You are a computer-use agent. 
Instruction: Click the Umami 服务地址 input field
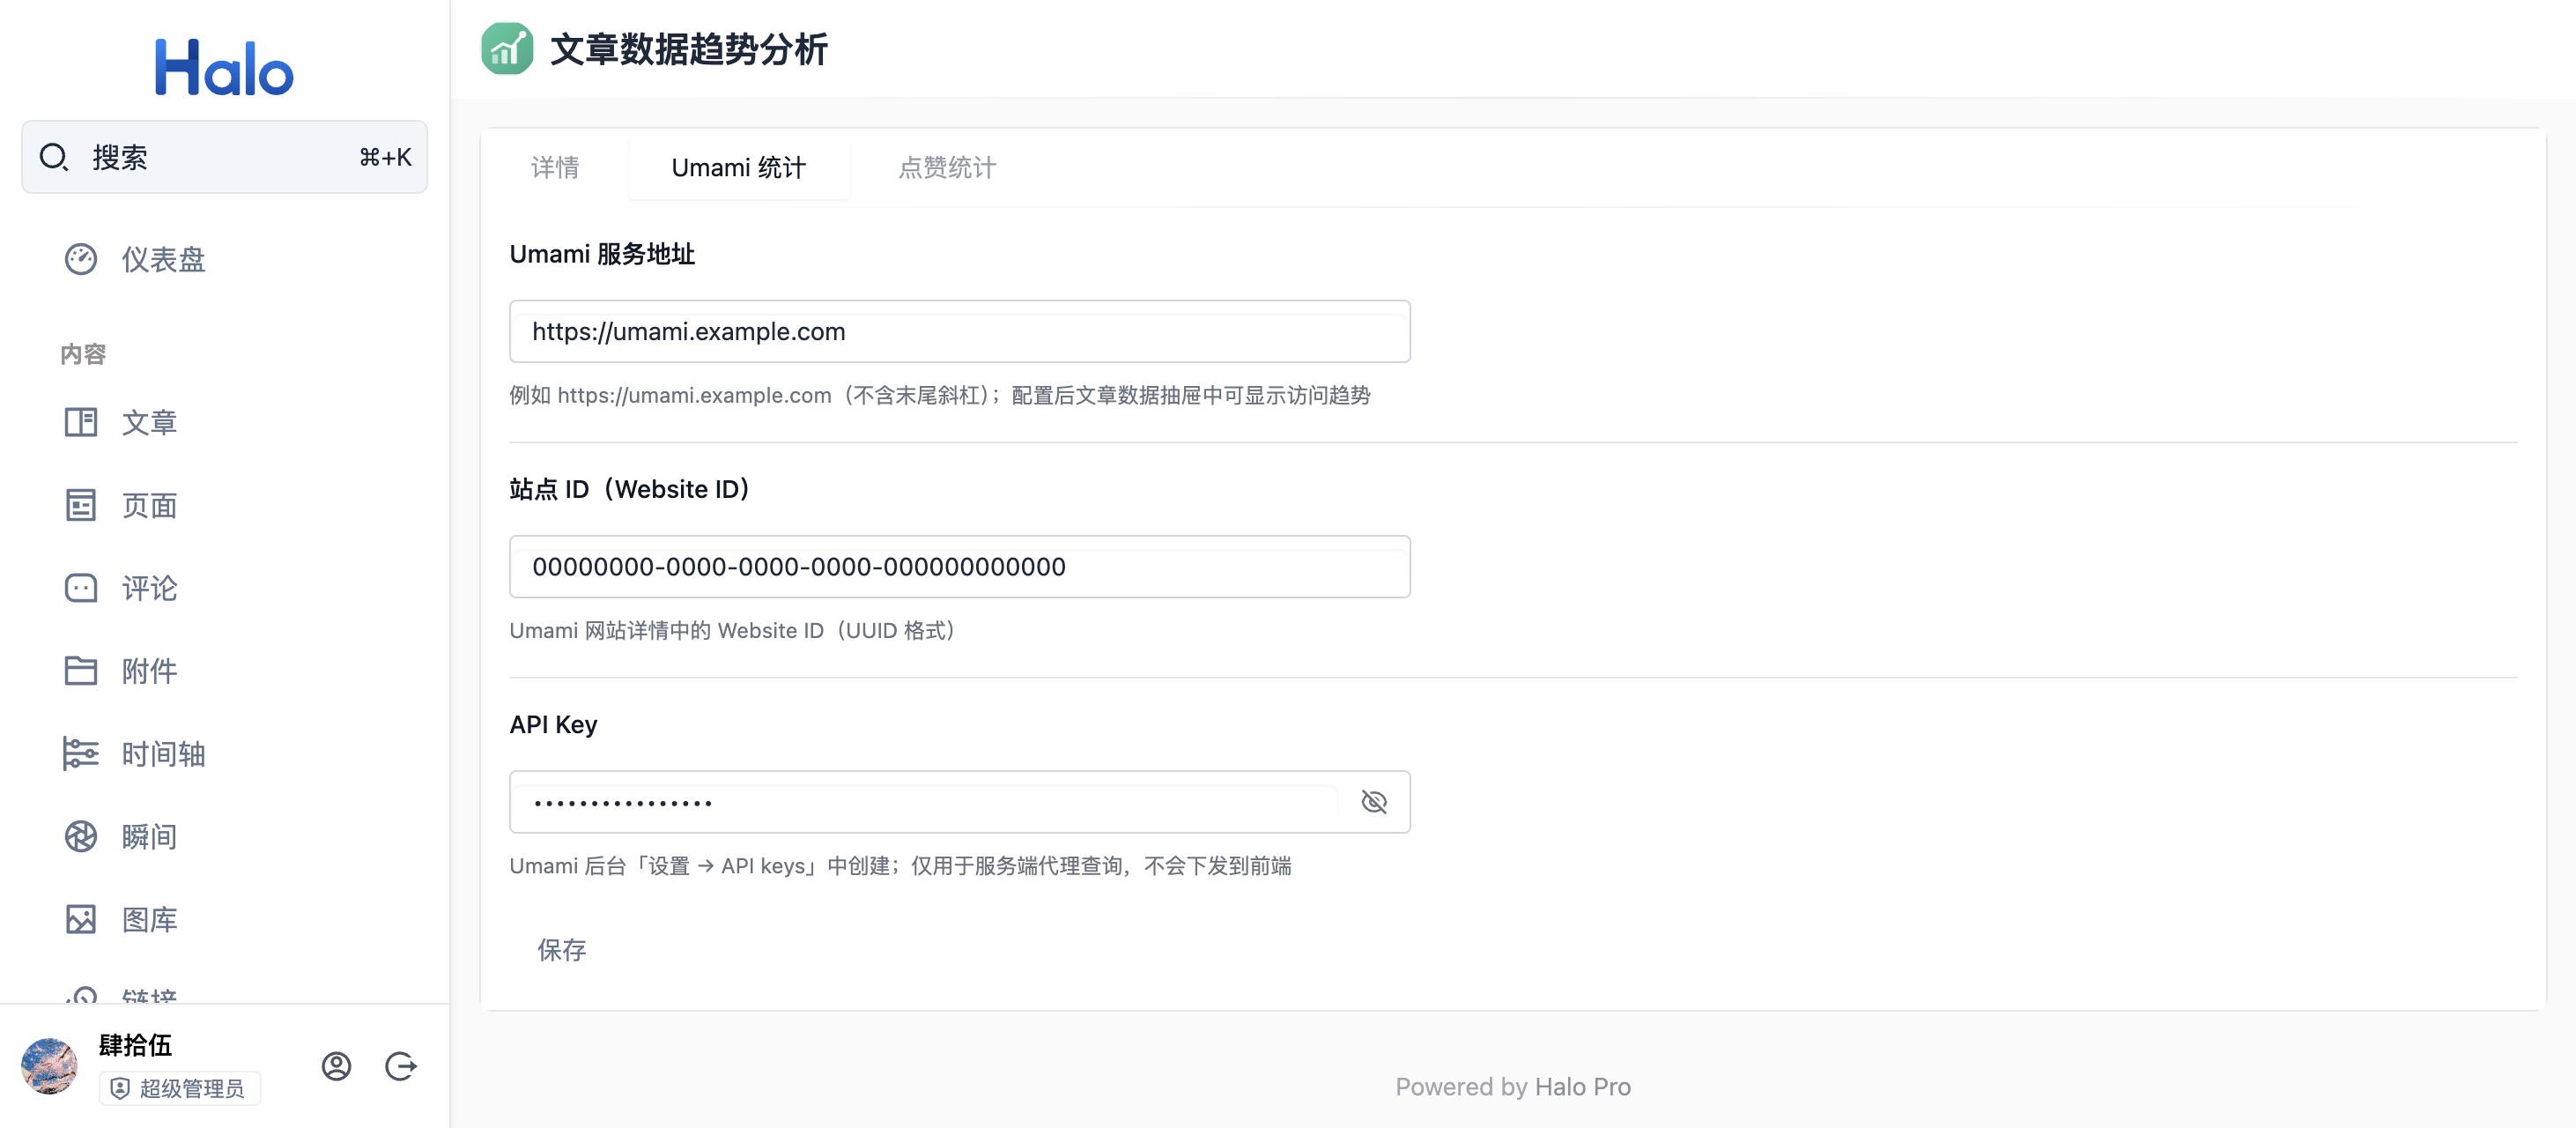click(x=959, y=331)
